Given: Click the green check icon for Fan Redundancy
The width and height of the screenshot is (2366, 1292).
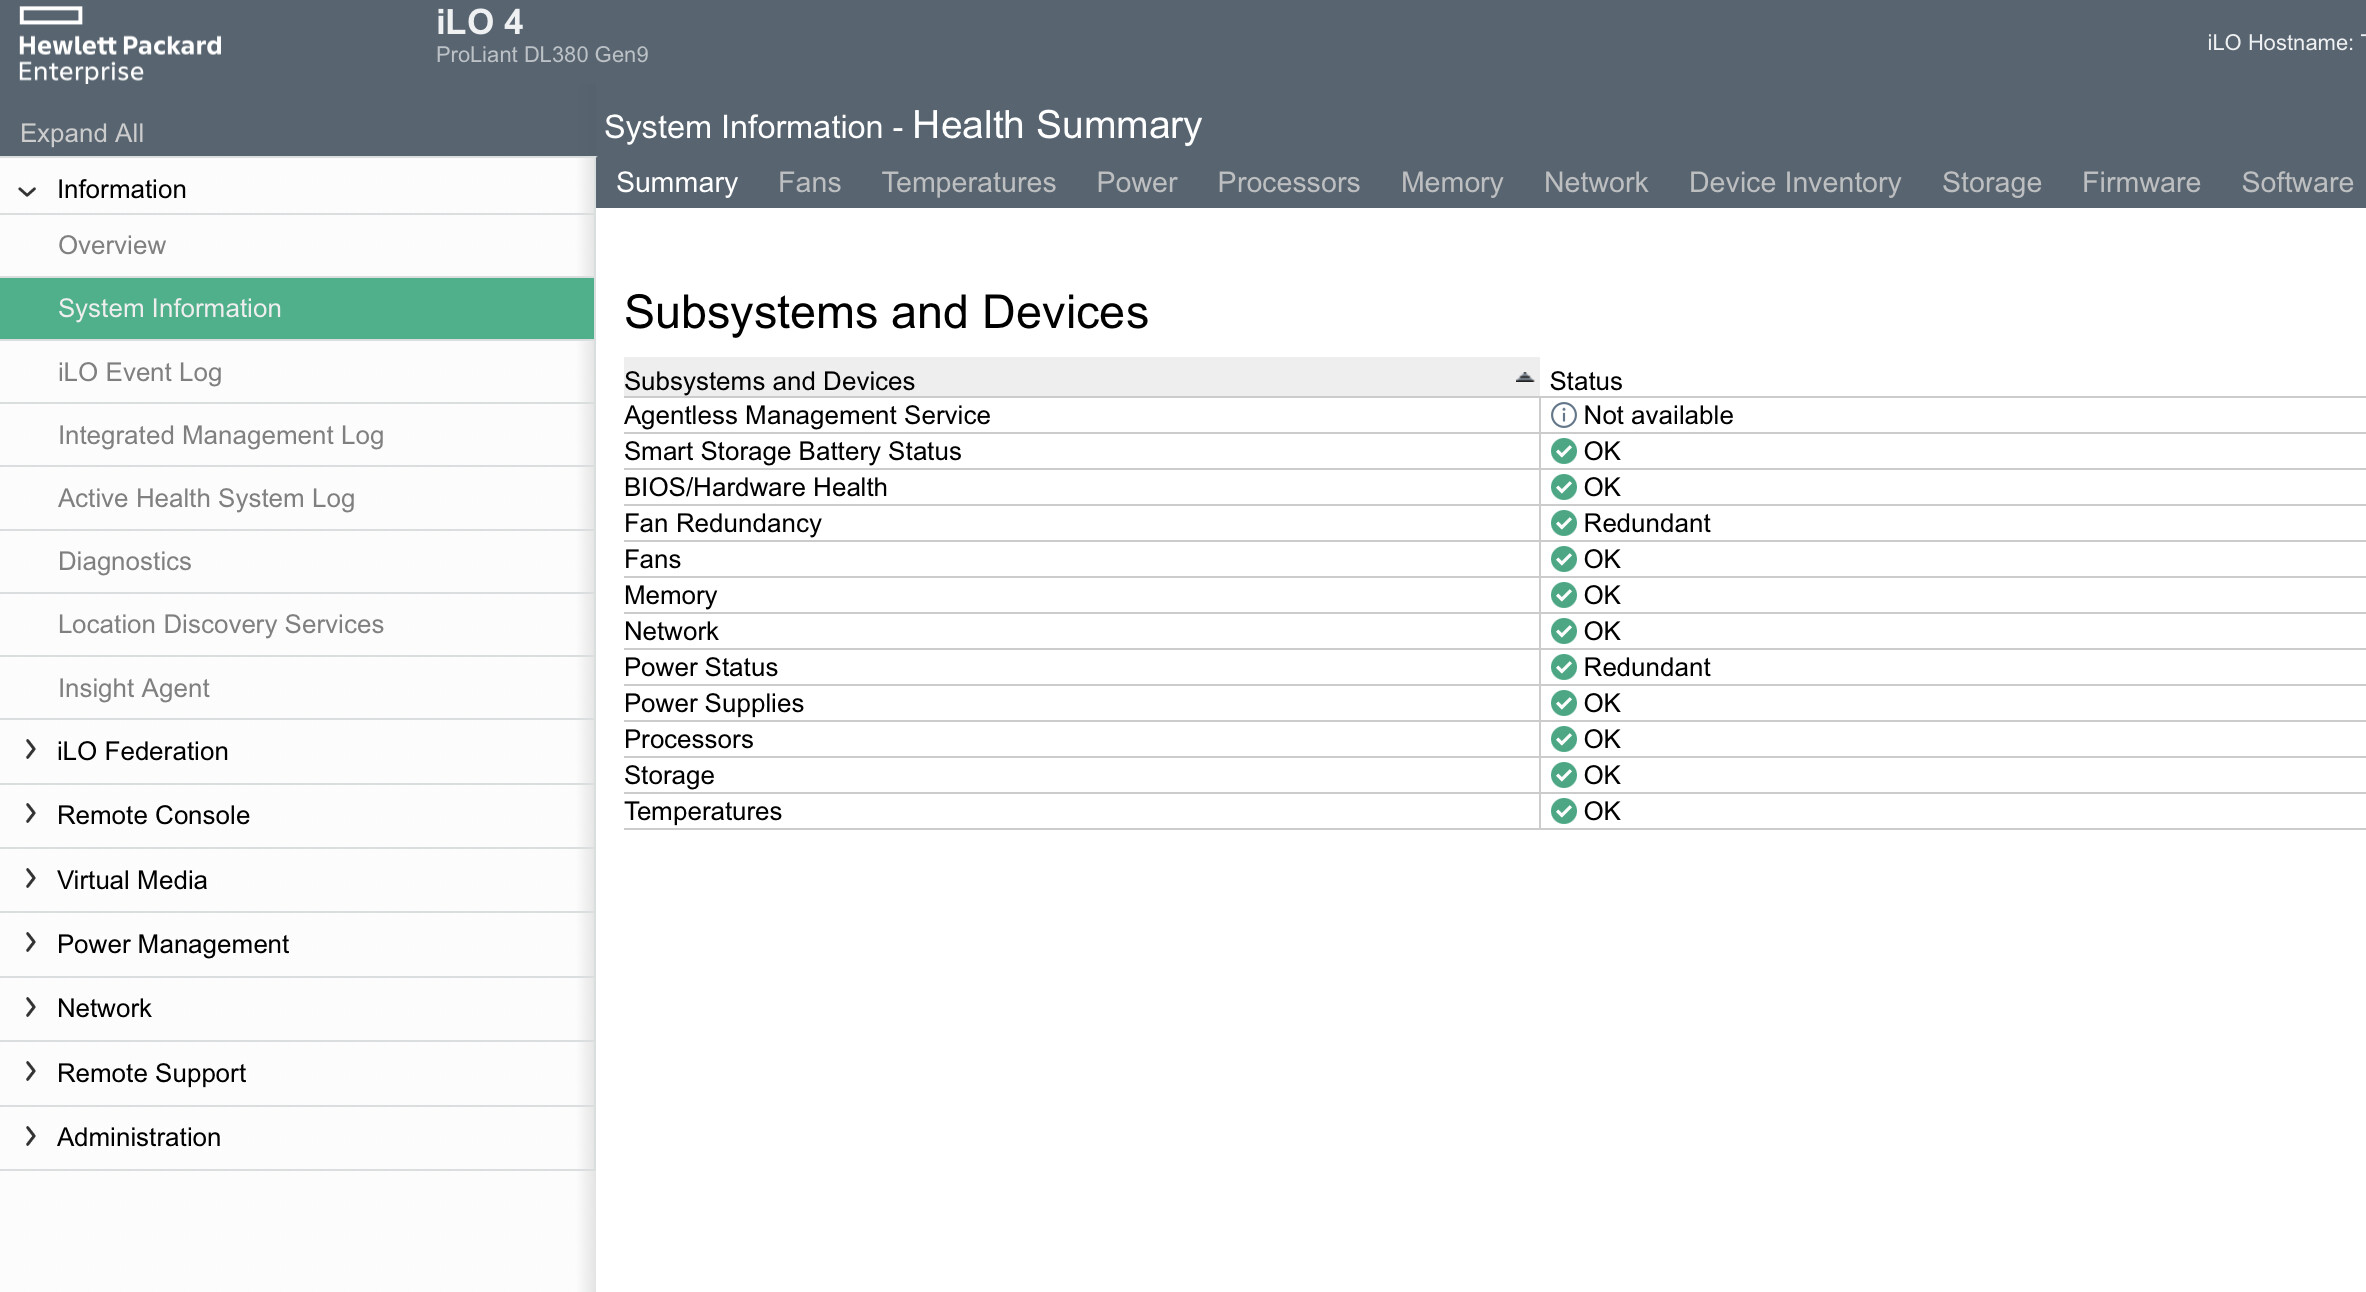Looking at the screenshot, I should tap(1563, 523).
